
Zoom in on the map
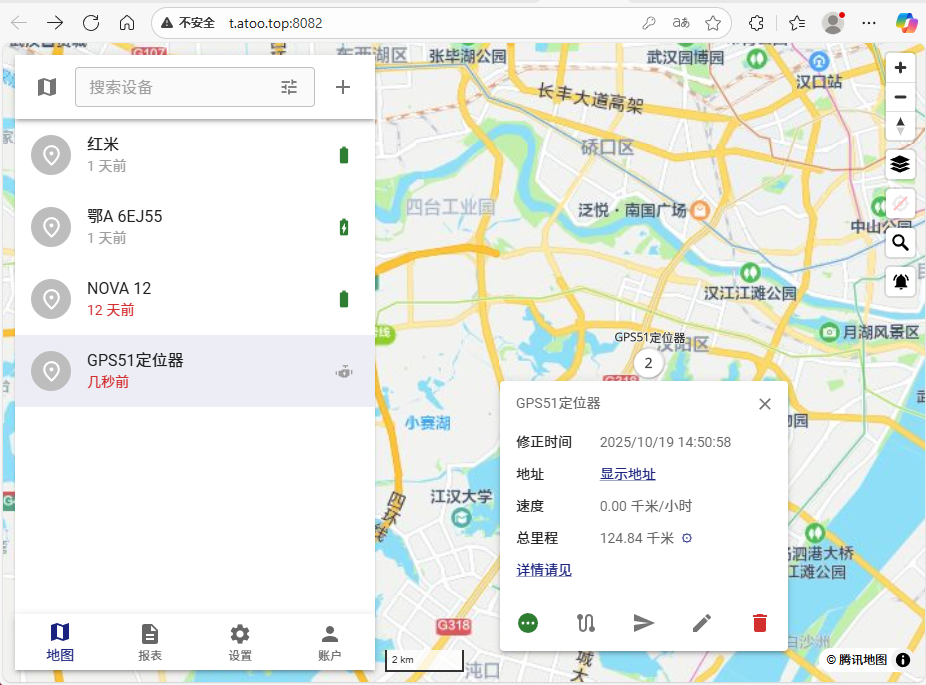tap(900, 68)
